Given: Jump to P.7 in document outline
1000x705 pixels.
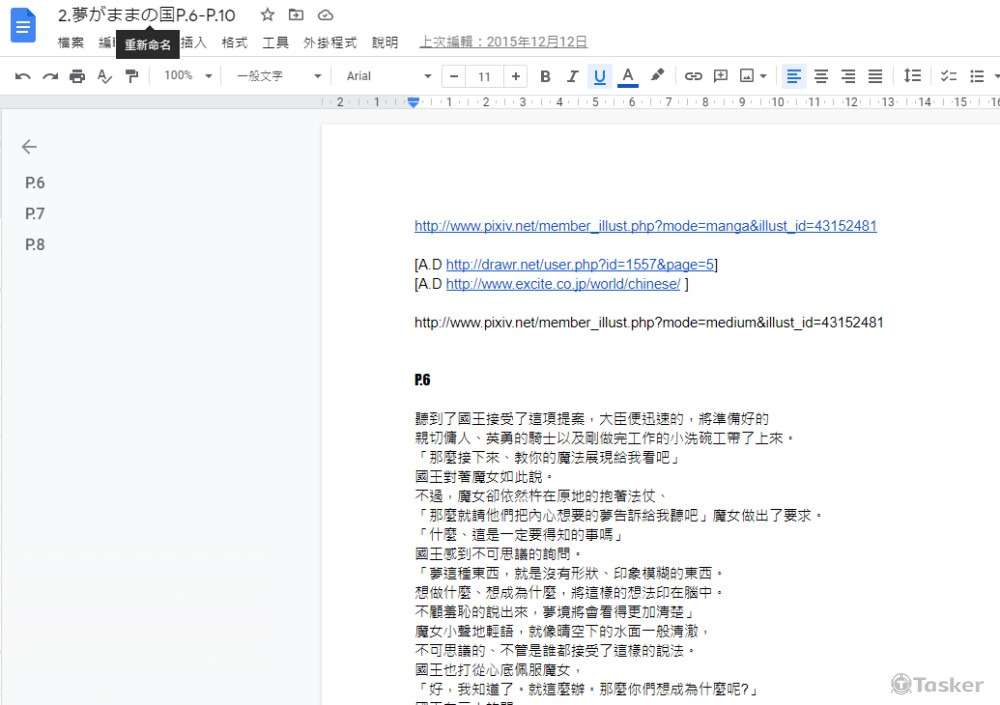Looking at the screenshot, I should coord(35,214).
